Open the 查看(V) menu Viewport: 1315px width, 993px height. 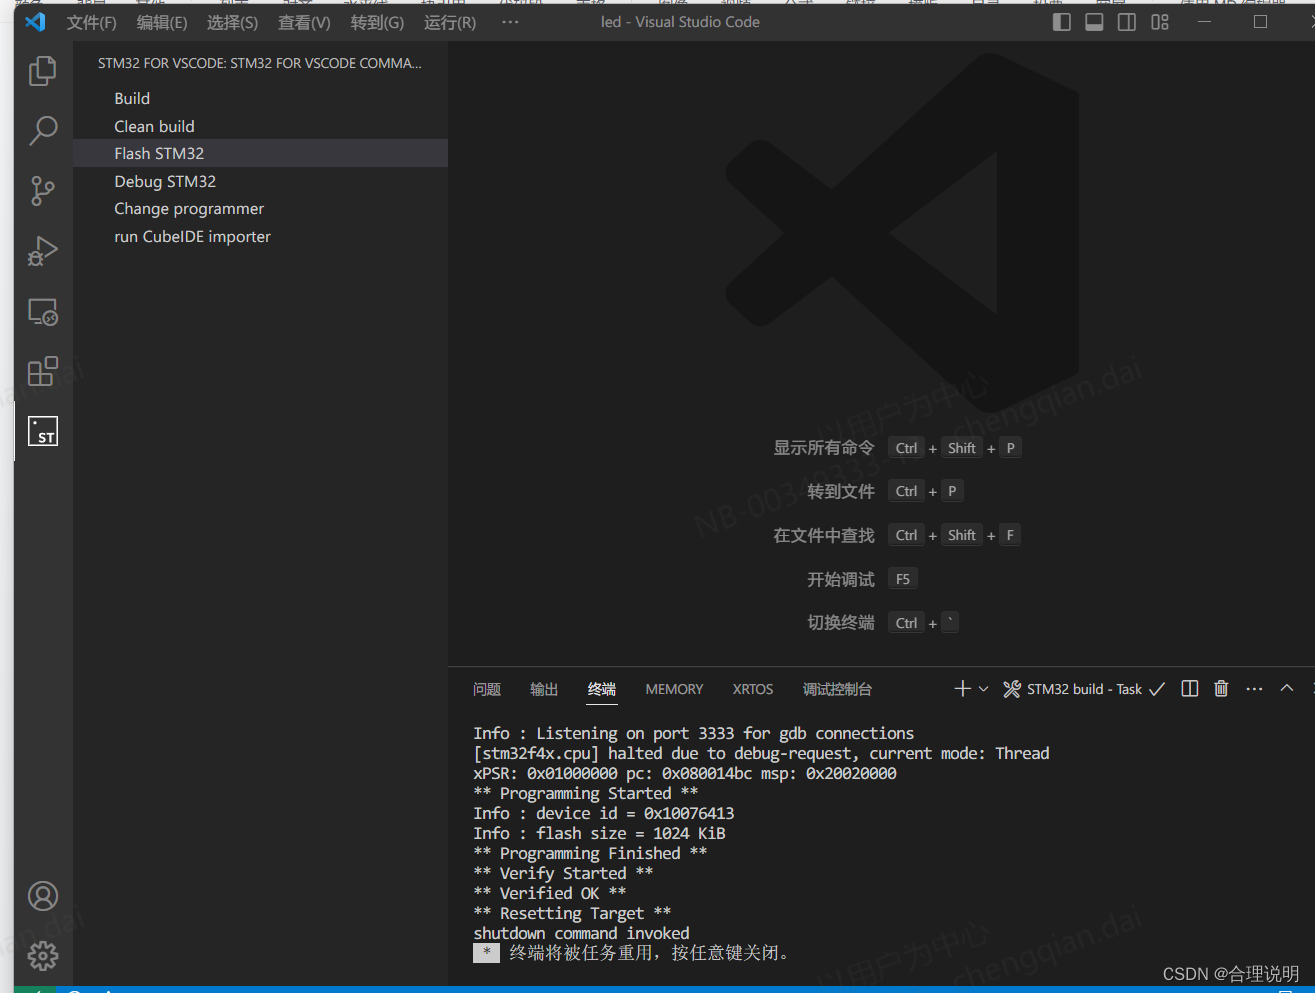[x=304, y=22]
